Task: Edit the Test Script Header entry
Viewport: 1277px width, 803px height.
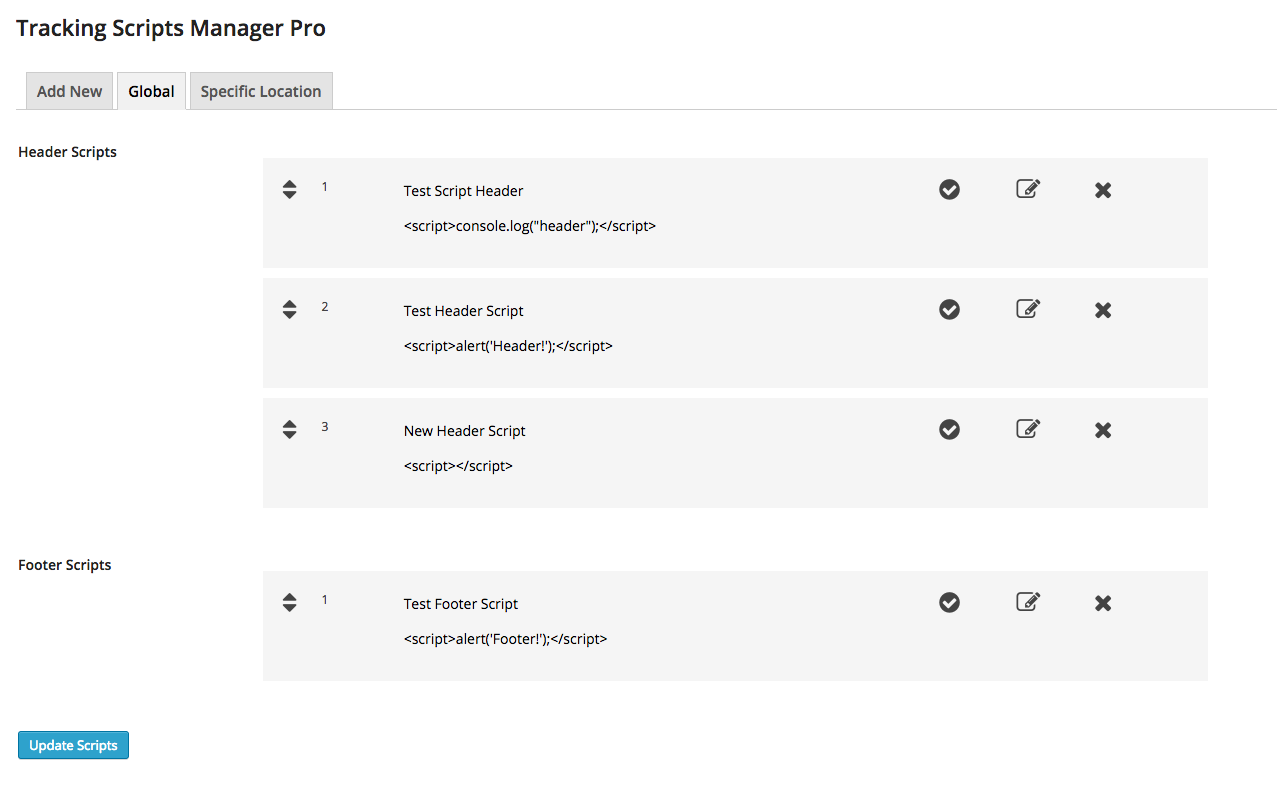Action: point(1028,189)
